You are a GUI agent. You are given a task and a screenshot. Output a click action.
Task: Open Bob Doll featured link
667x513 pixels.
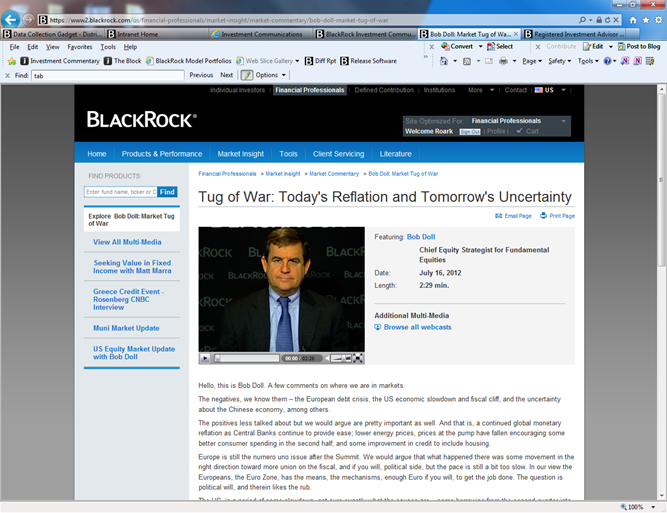(x=421, y=237)
